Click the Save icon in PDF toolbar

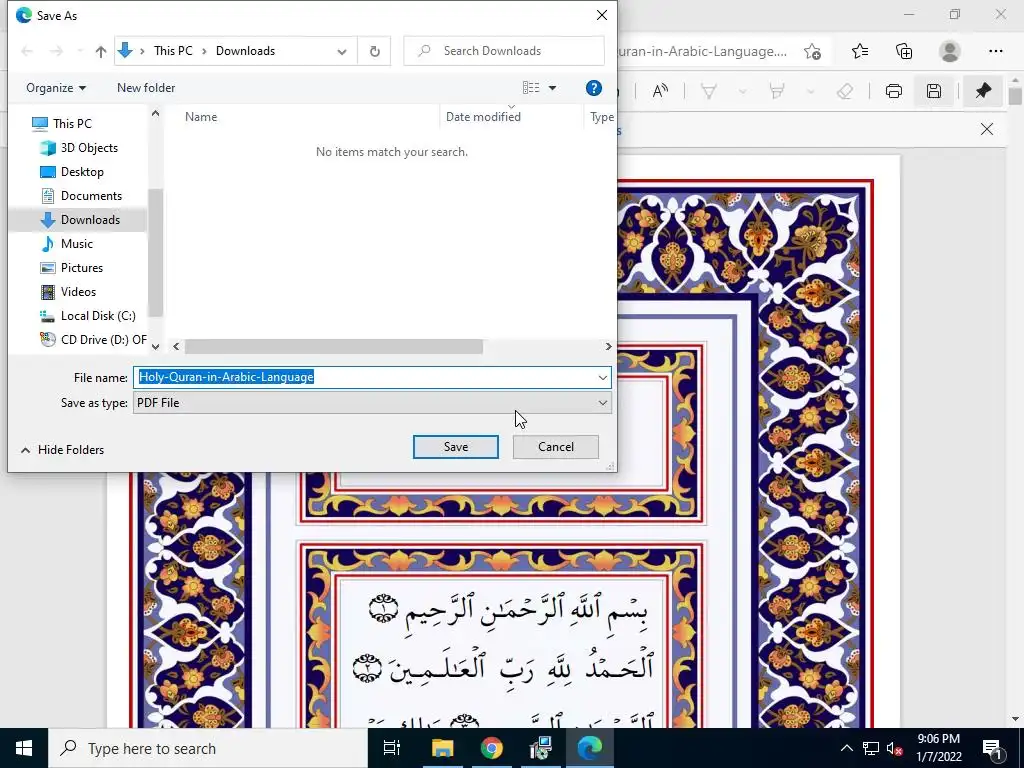tap(934, 91)
